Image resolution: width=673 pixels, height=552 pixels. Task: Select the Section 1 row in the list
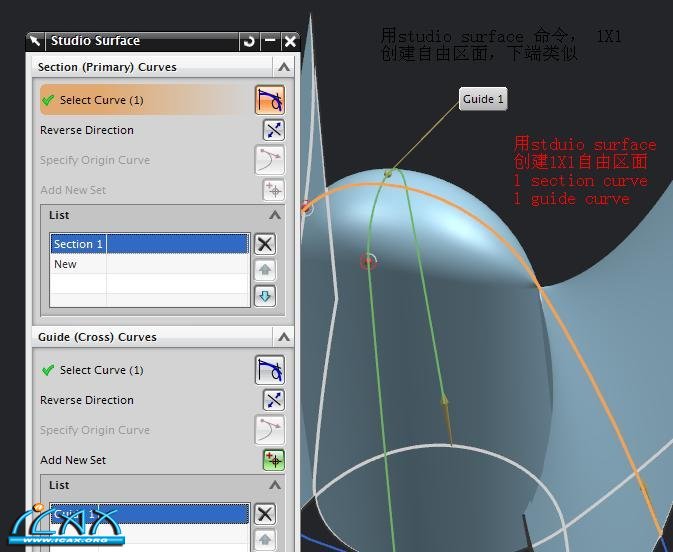[148, 244]
